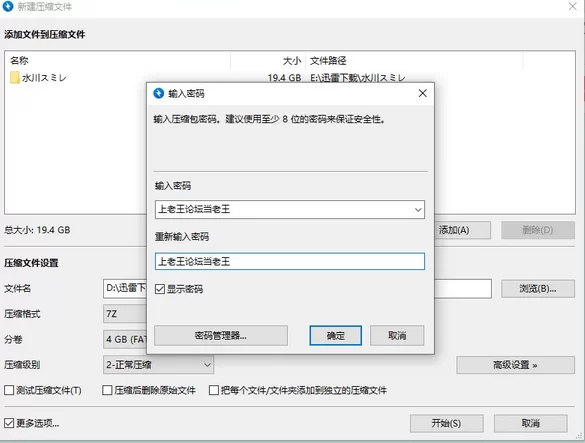Click the Bandizip logo in the password dialog title

pos(159,93)
